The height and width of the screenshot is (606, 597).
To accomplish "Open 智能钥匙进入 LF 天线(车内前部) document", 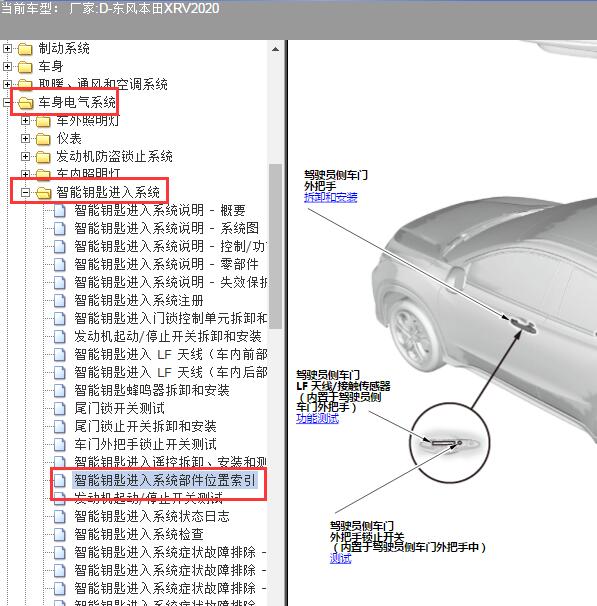I will coord(170,354).
